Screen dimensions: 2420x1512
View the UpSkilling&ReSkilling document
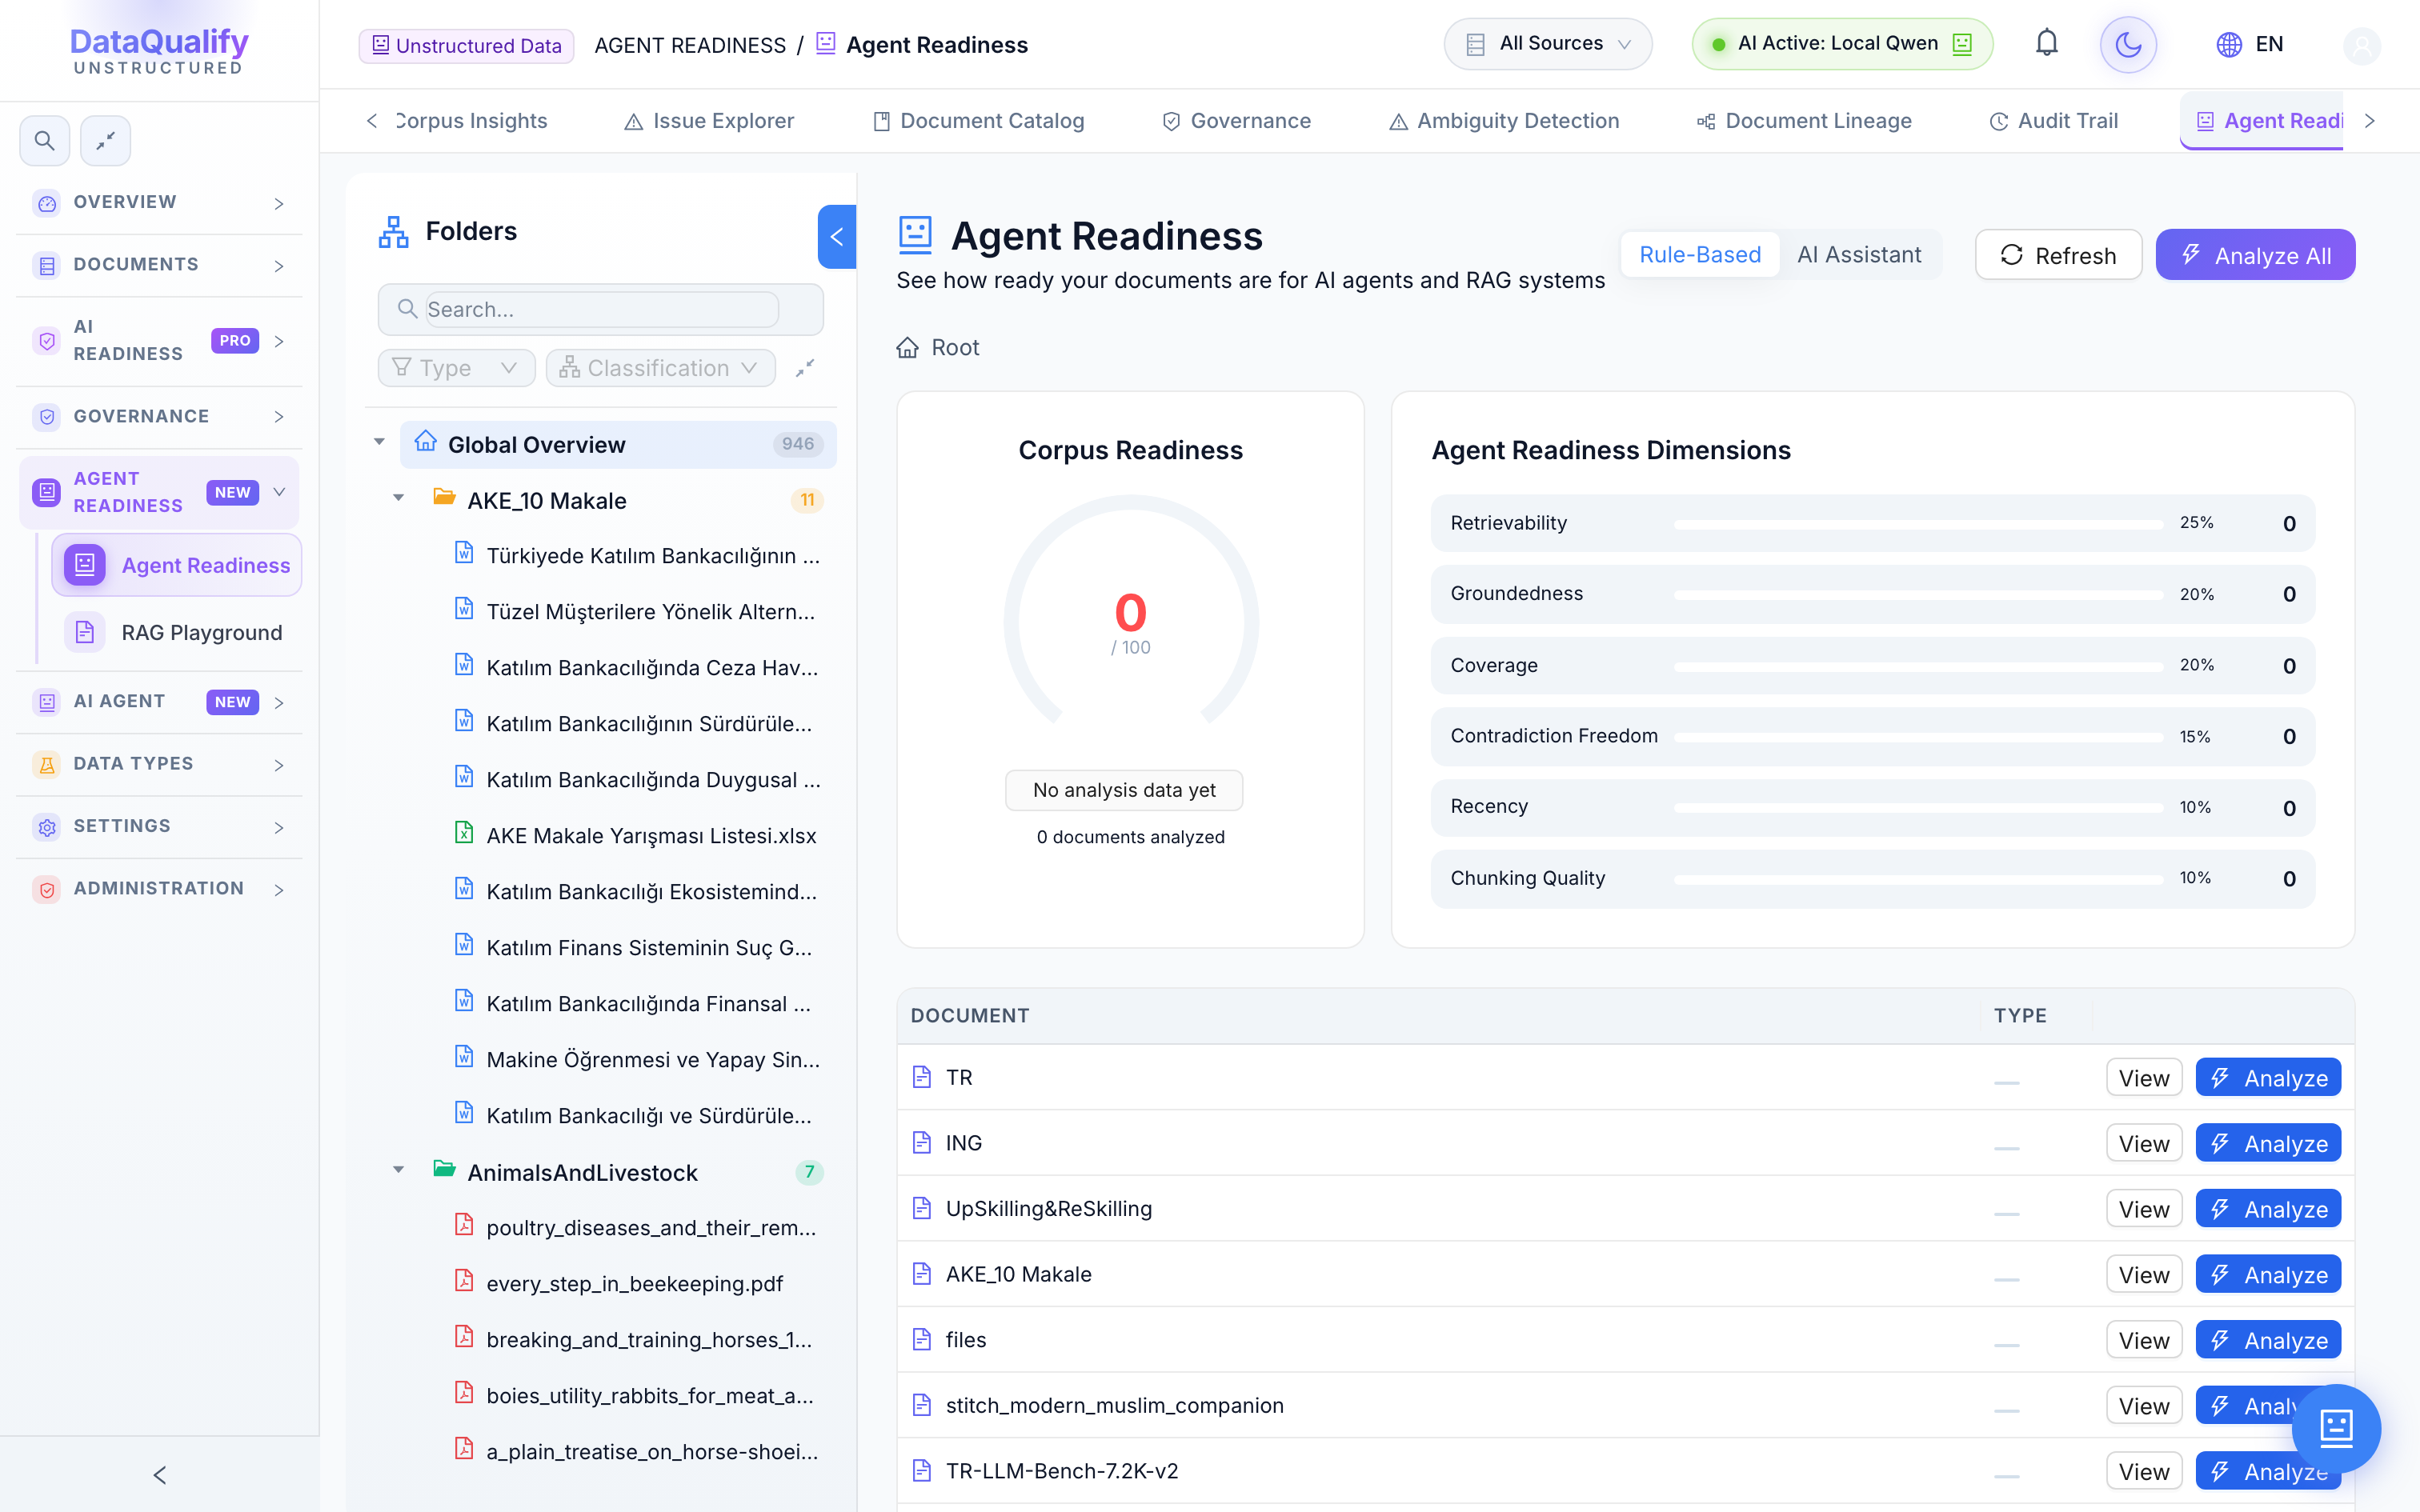coord(2143,1209)
